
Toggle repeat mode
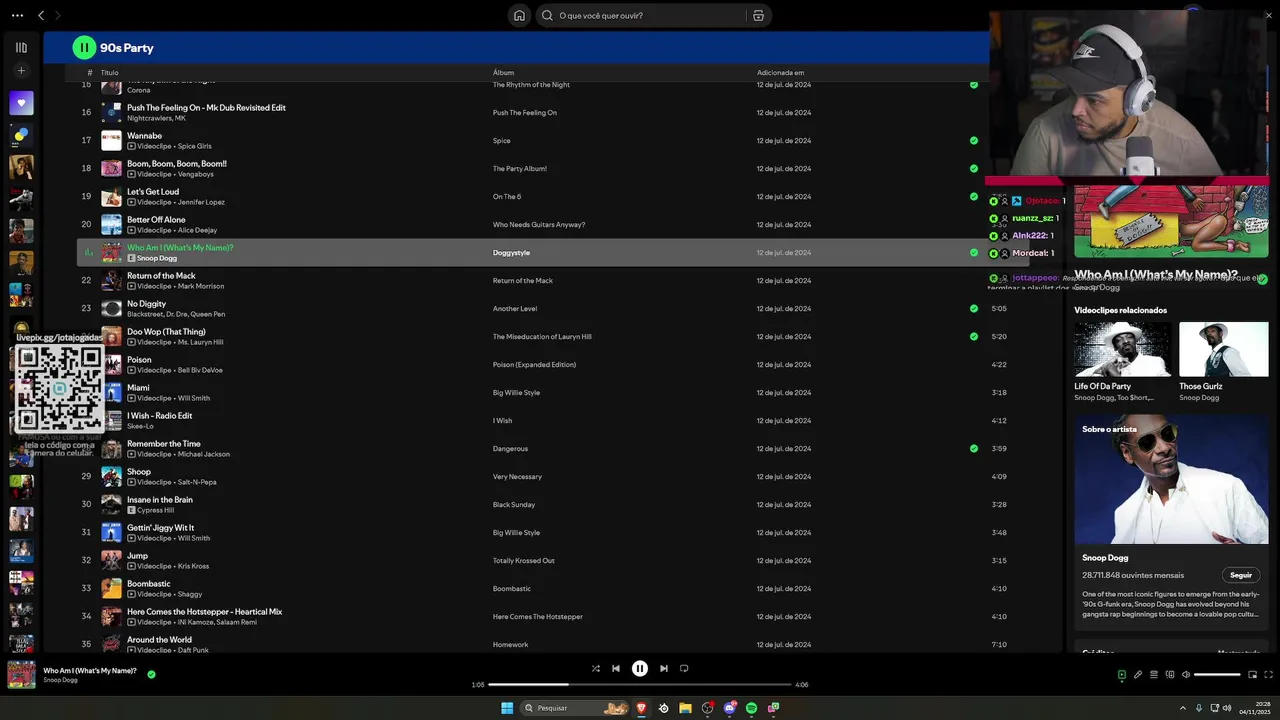(x=684, y=668)
